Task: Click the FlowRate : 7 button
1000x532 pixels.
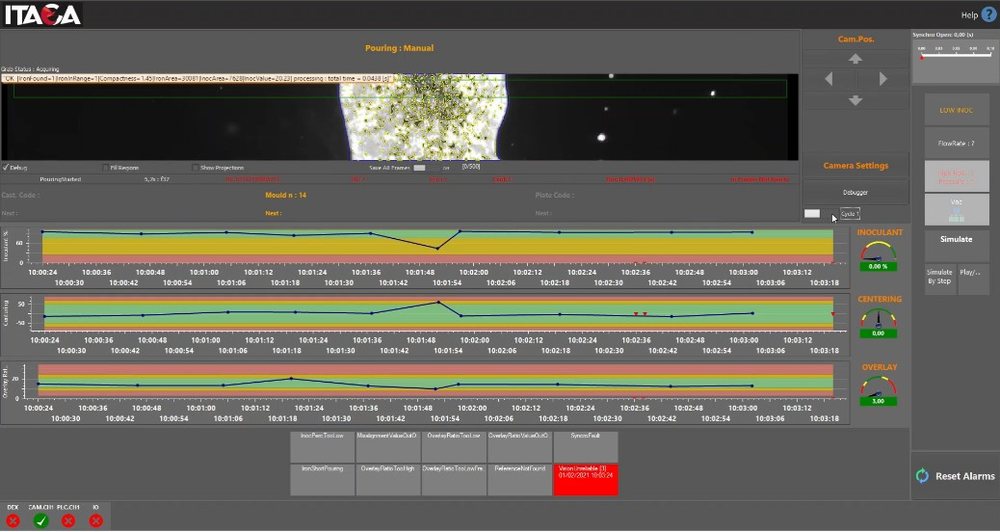Action: point(956,144)
